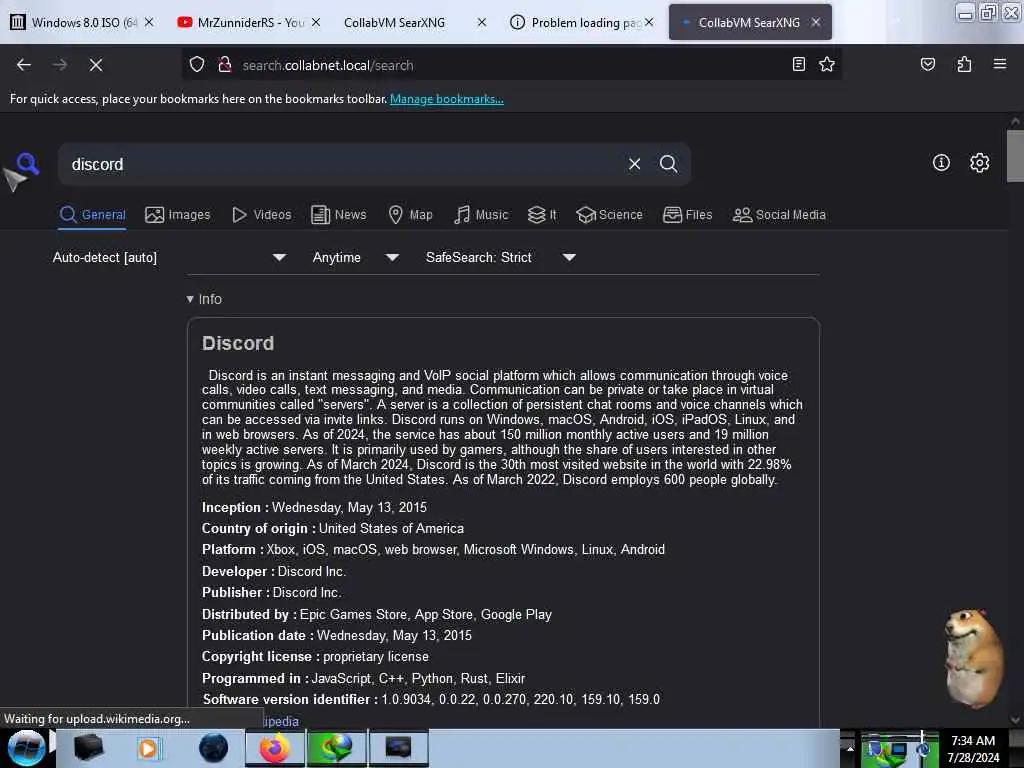The width and height of the screenshot is (1024, 768).
Task: Open Firefox from the taskbar
Action: pyautogui.click(x=275, y=748)
